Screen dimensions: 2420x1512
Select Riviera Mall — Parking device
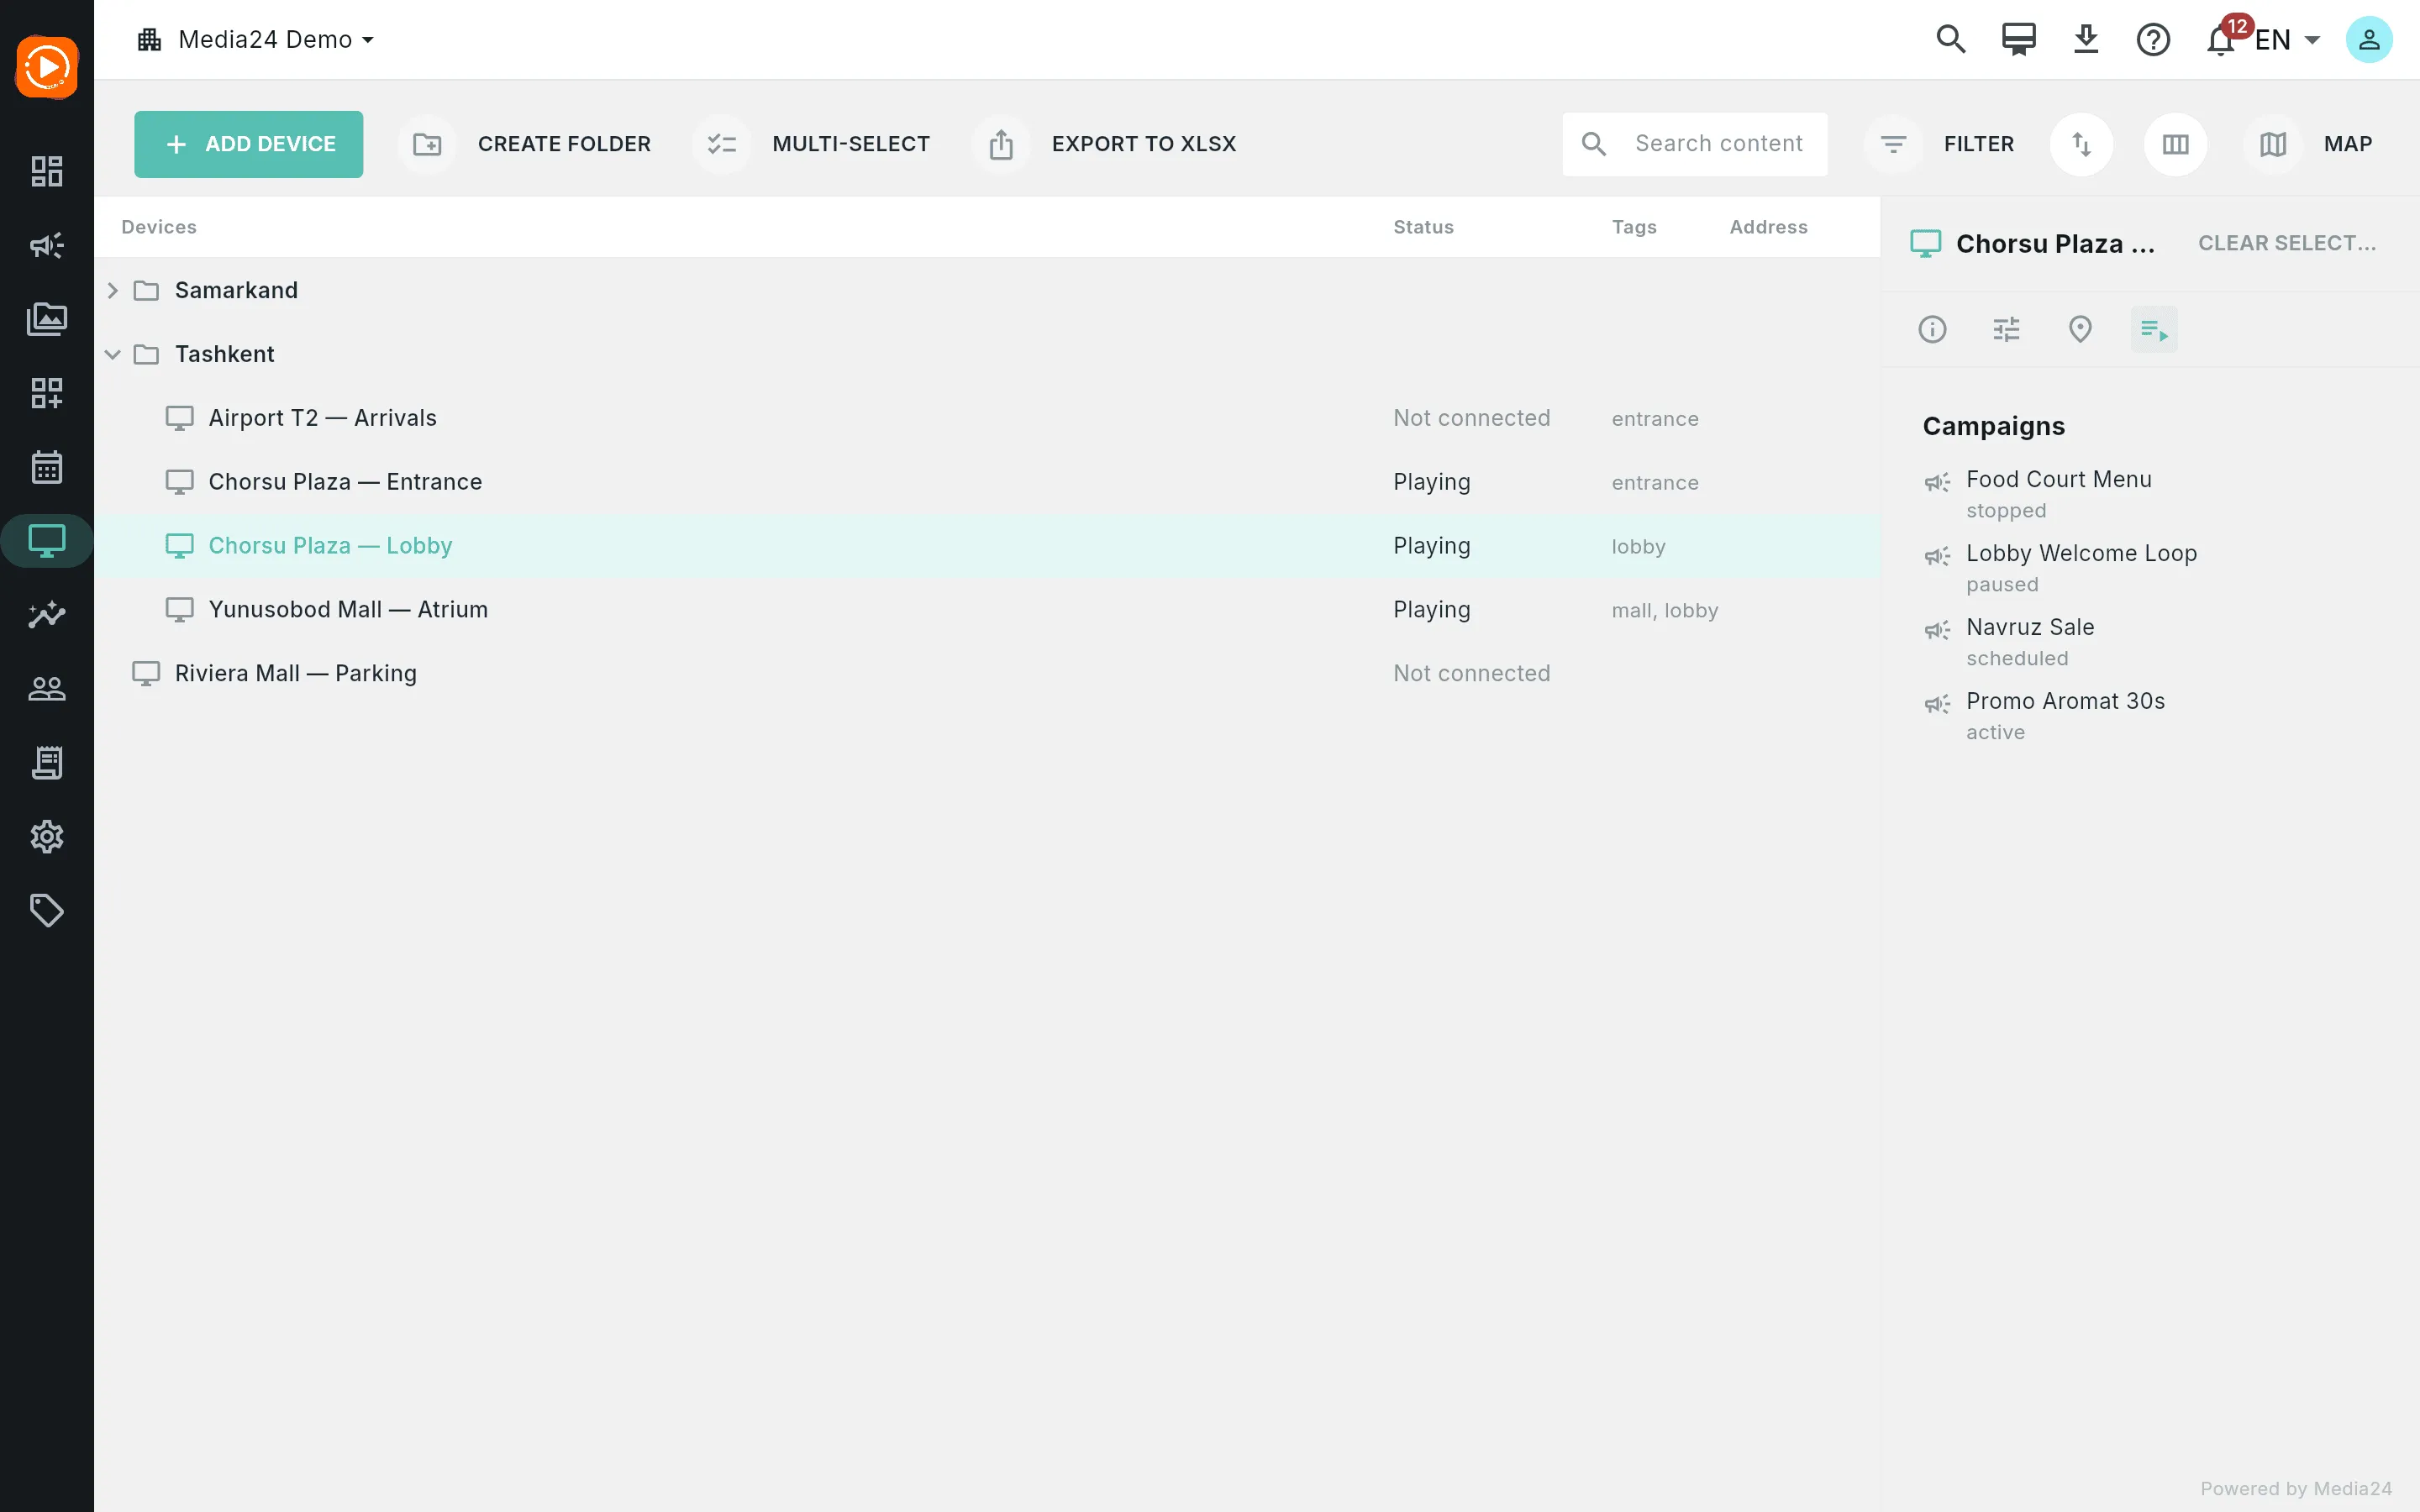(987, 674)
